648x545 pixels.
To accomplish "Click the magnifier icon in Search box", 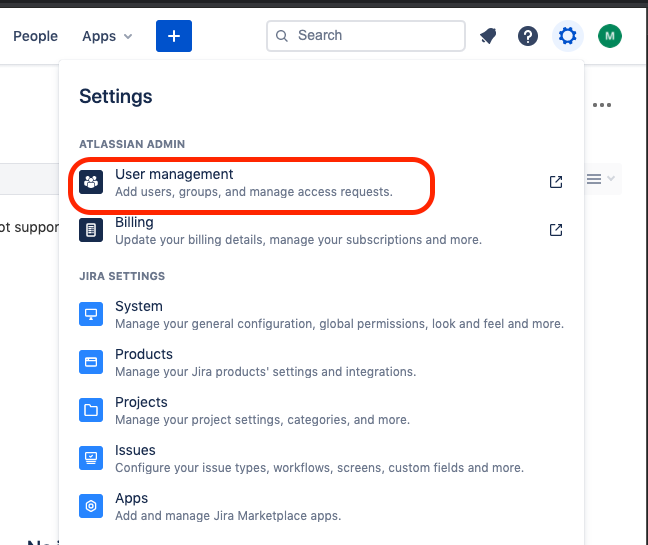I will [x=281, y=36].
